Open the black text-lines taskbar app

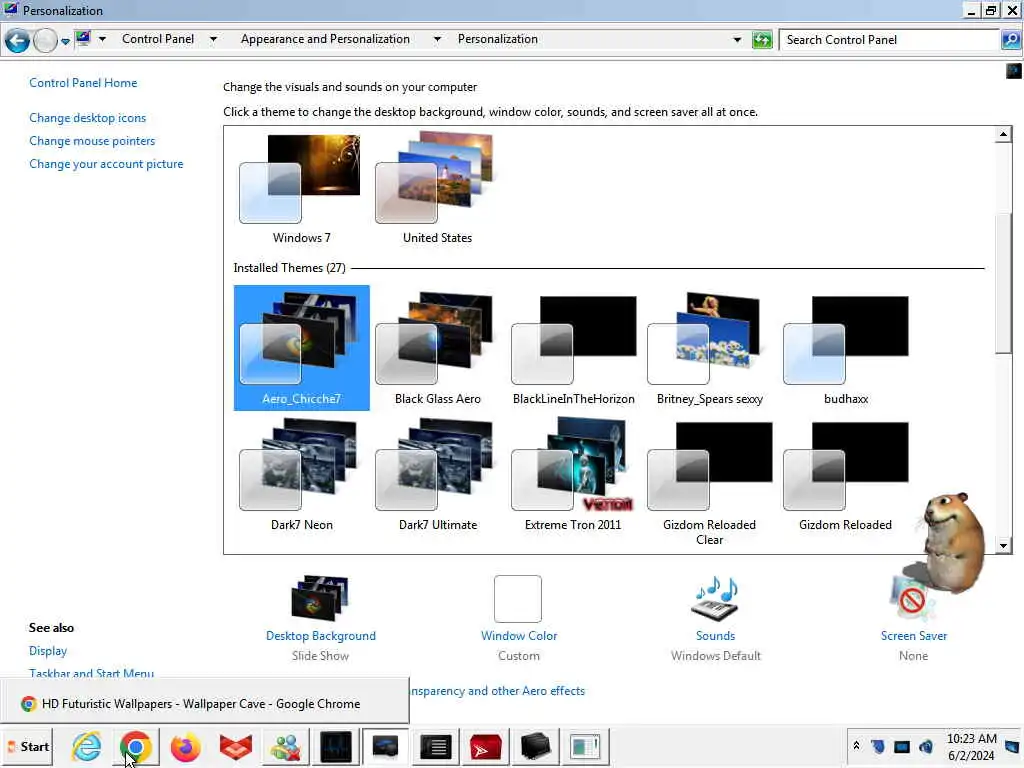point(436,746)
